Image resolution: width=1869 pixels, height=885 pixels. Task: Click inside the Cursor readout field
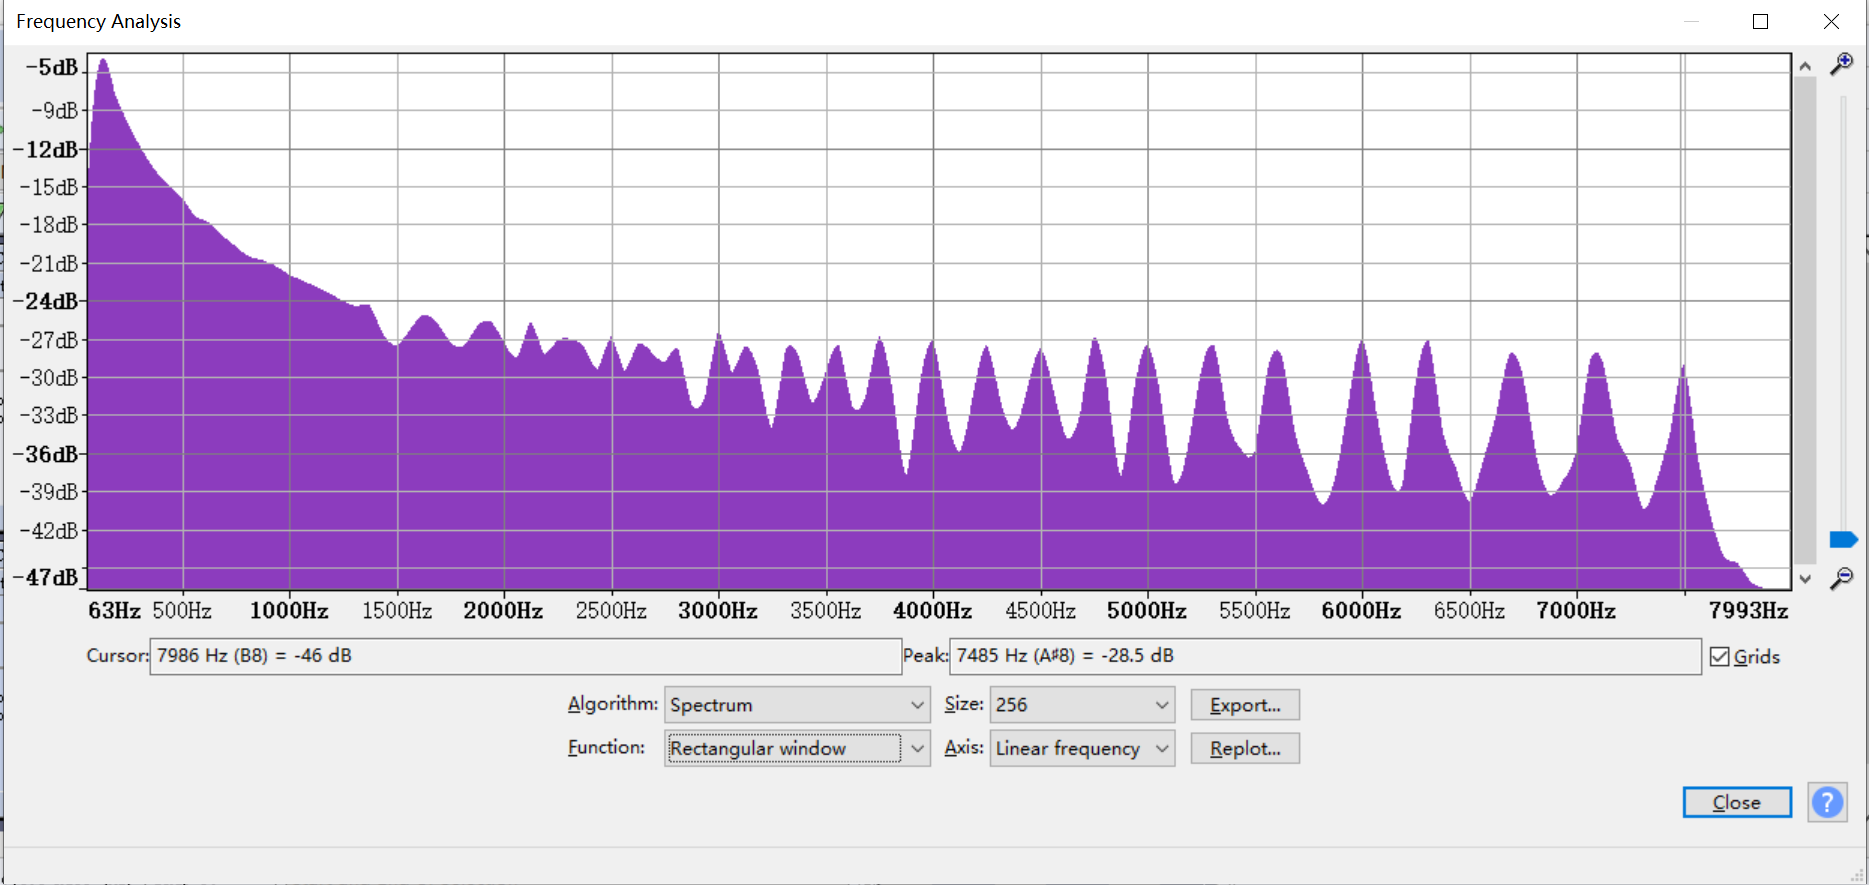pos(525,656)
